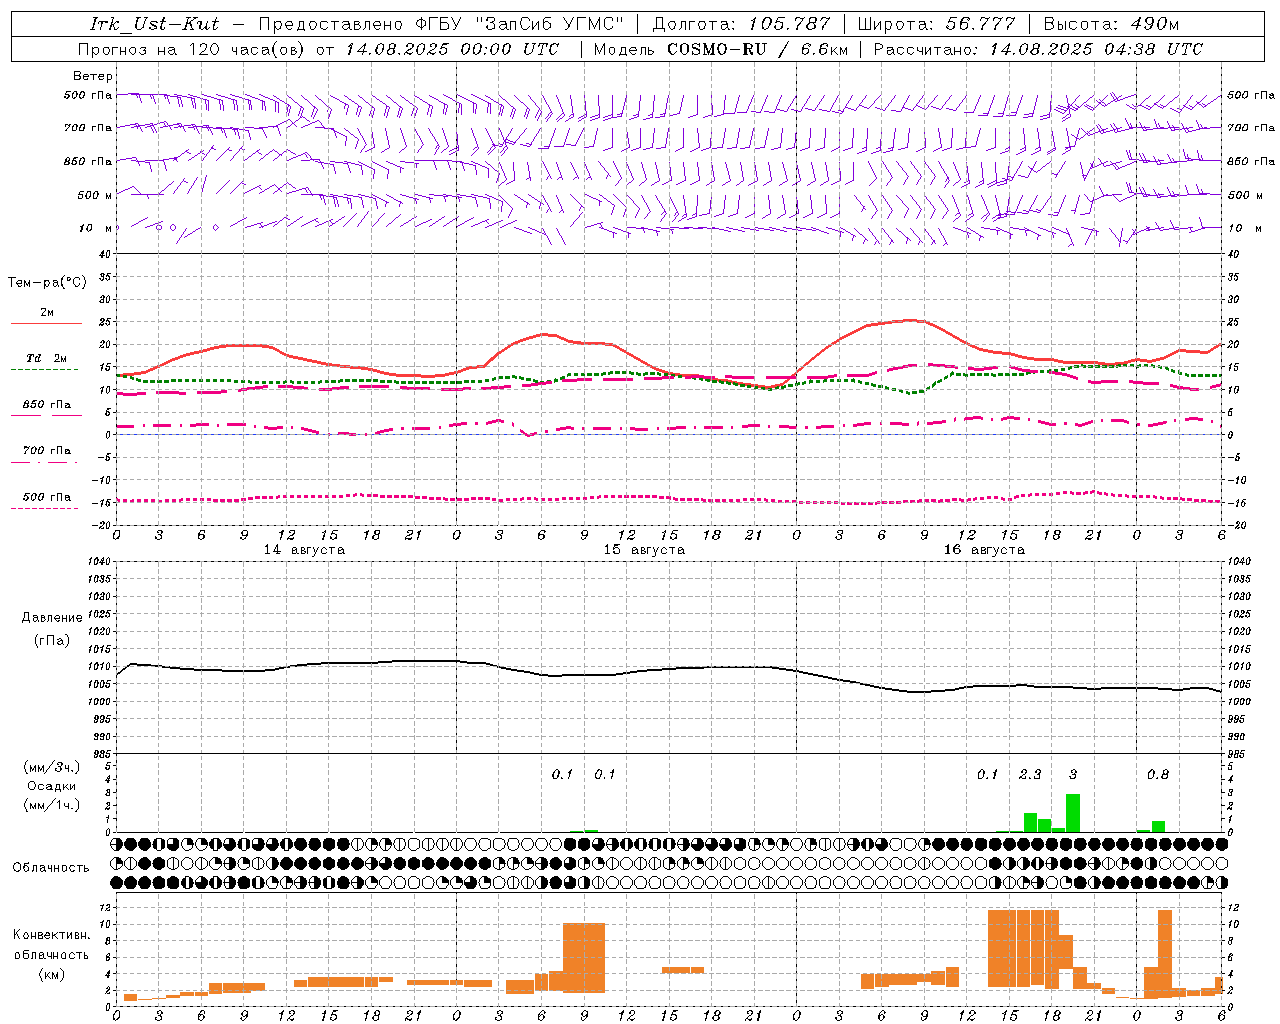Click the 14 августа date label
Image resolution: width=1280 pixels, height=1024 pixels.
coord(304,550)
